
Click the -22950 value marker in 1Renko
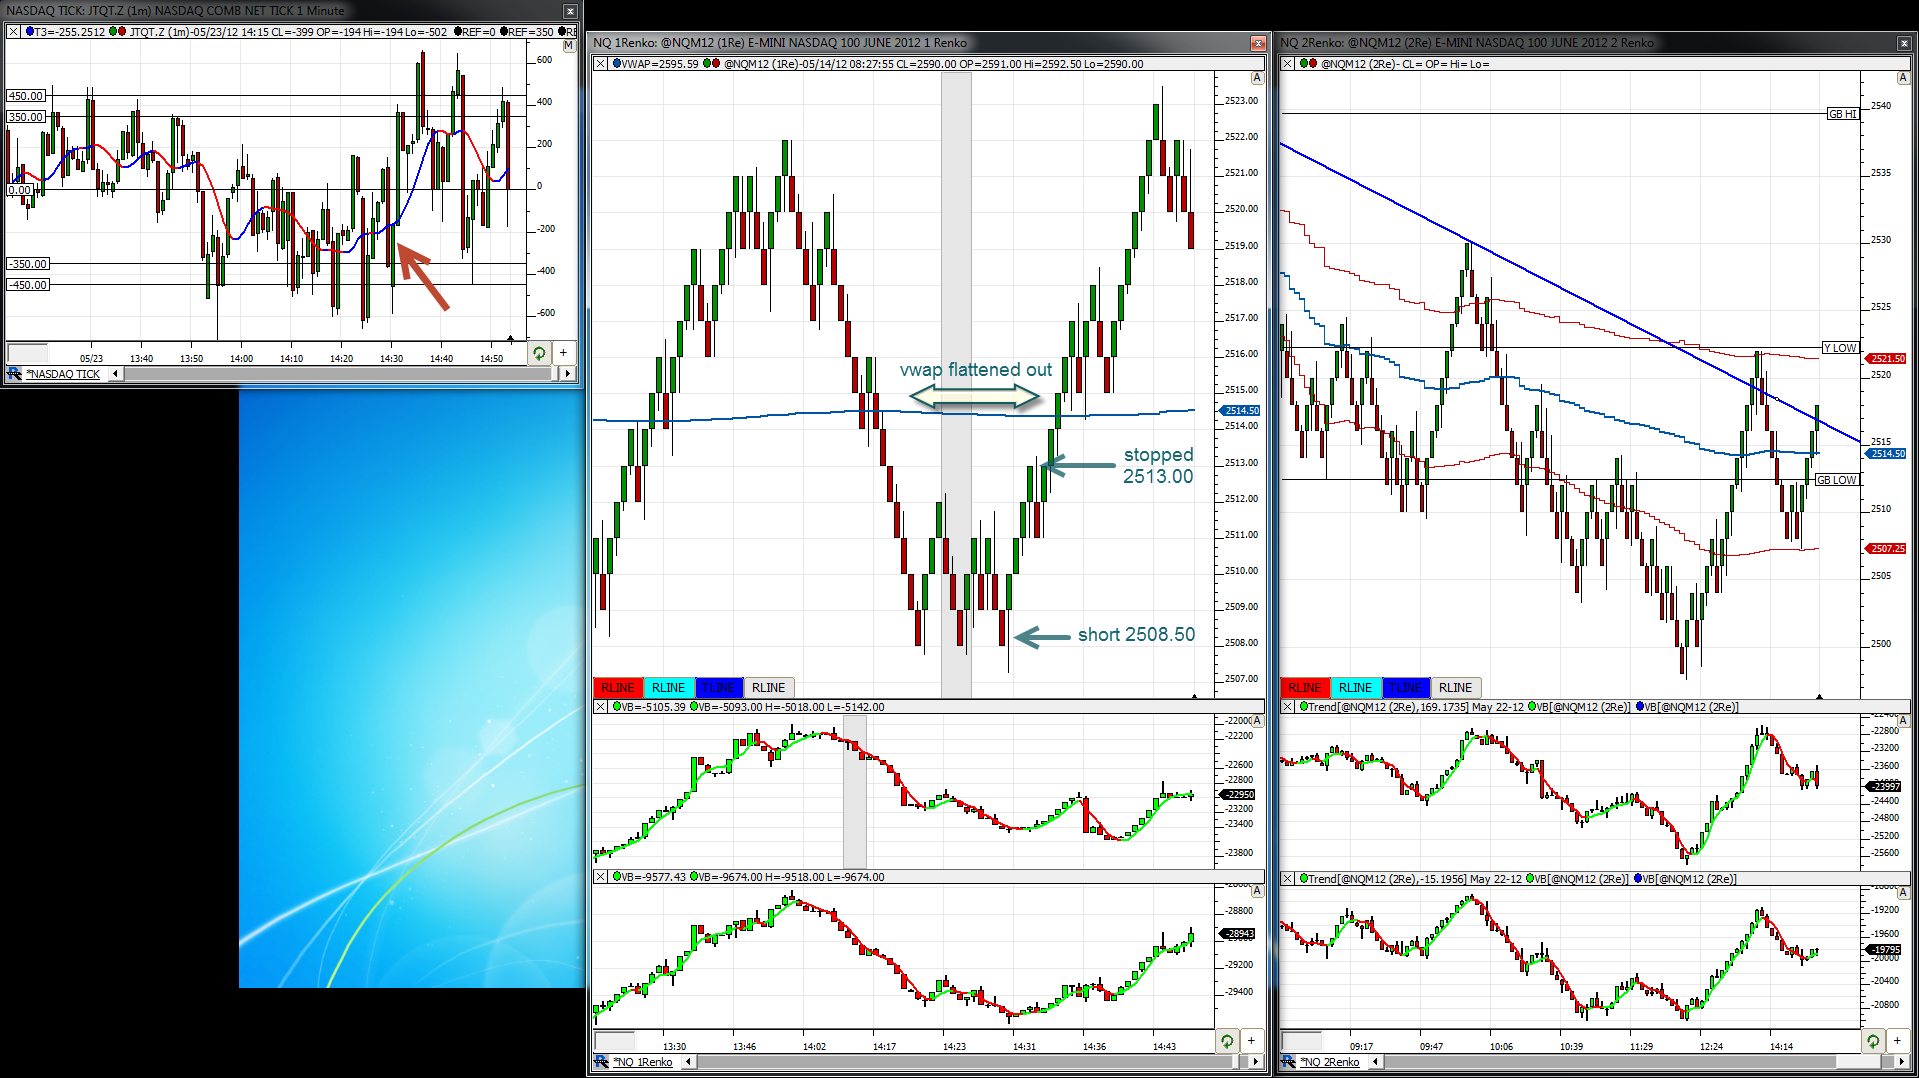(1239, 794)
